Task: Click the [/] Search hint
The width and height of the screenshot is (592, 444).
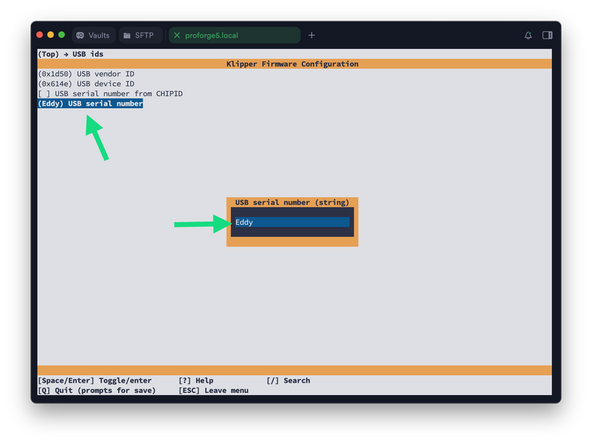Action: click(288, 381)
